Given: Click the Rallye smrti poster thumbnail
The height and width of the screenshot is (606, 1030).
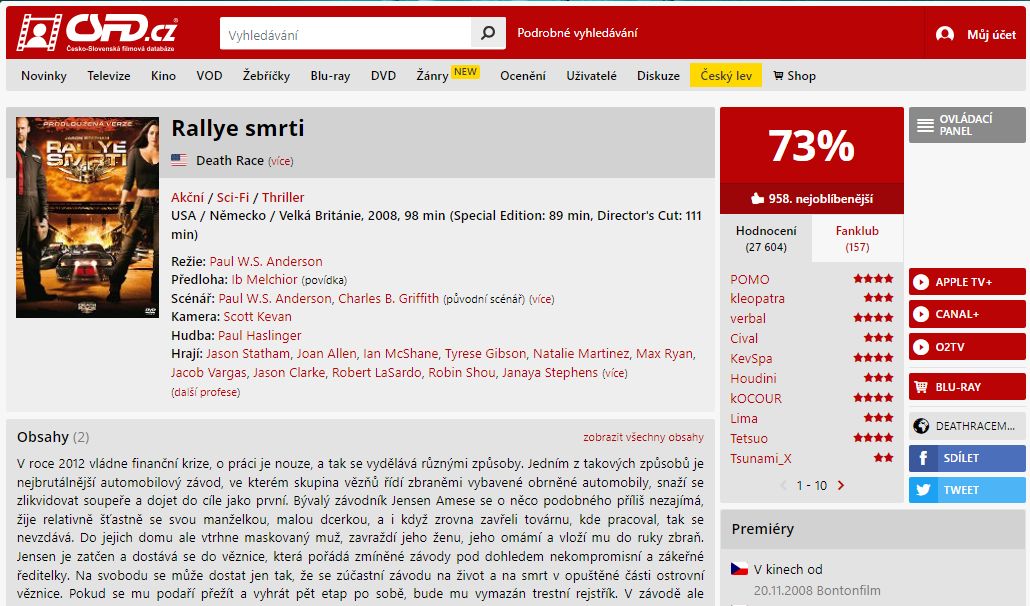Looking at the screenshot, I should pyautogui.click(x=87, y=217).
